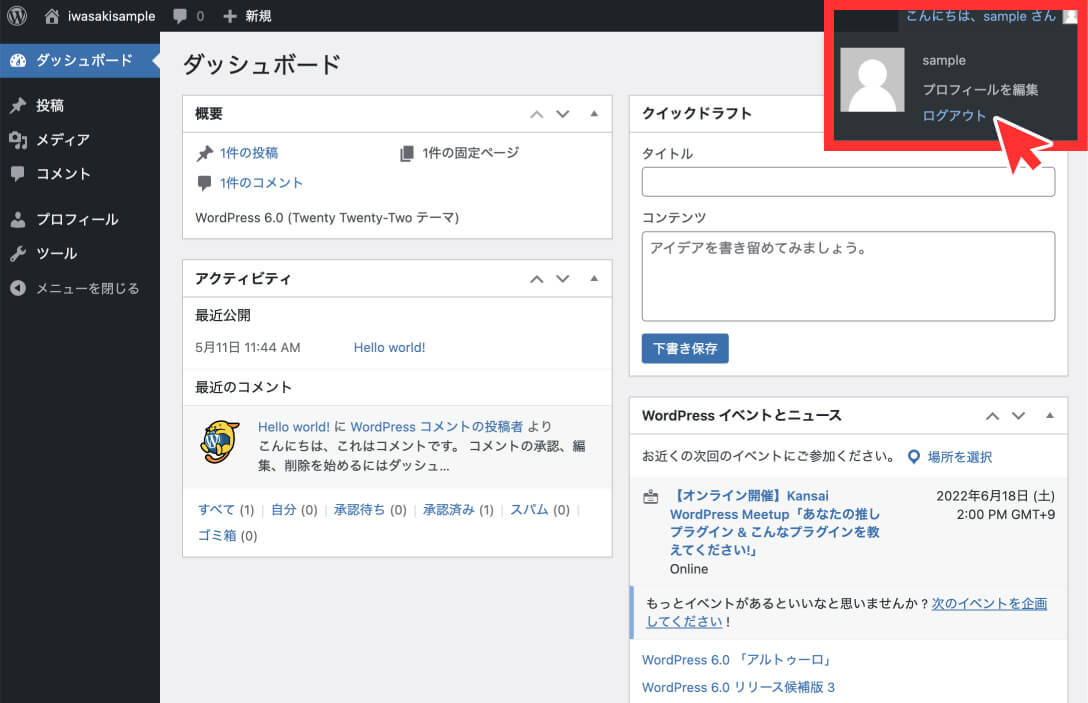Select ダッシュボード in the sidebar
This screenshot has height=703, width=1088.
pyautogui.click(x=80, y=60)
